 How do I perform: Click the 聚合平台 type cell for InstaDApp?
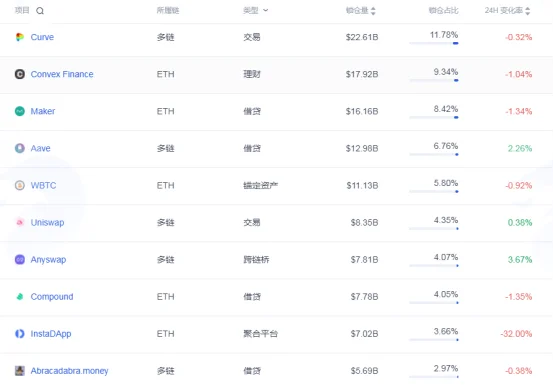click(x=260, y=334)
